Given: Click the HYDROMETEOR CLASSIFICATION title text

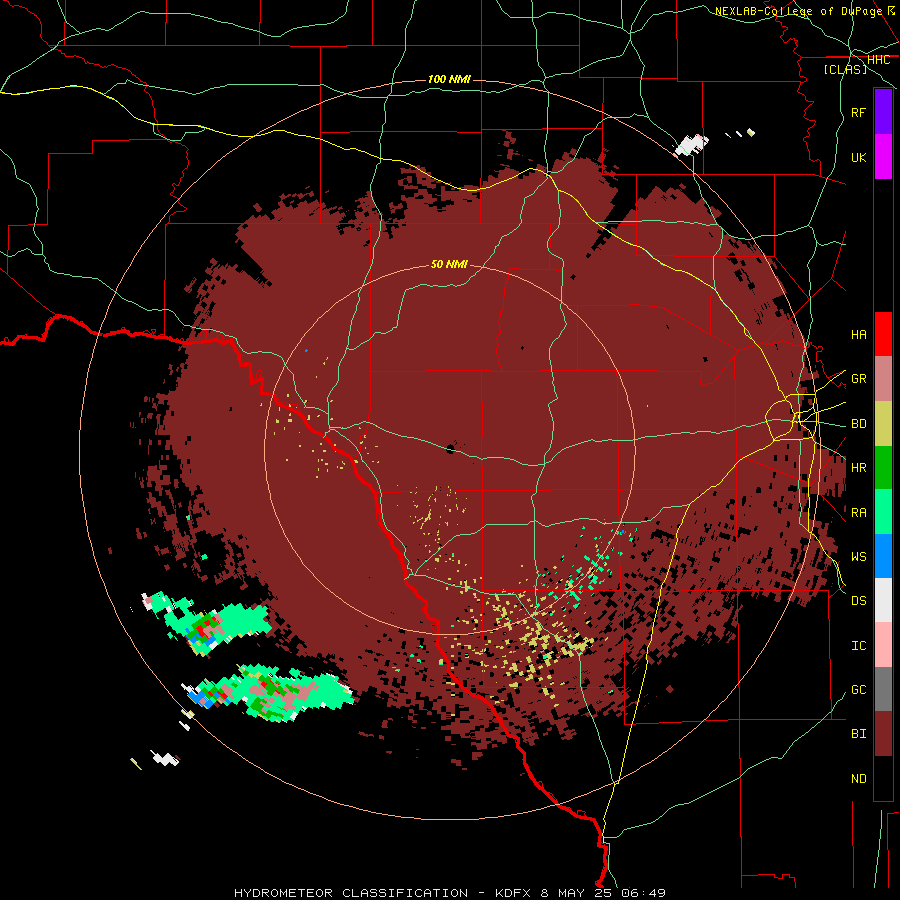Looking at the screenshot, I should 351,893.
